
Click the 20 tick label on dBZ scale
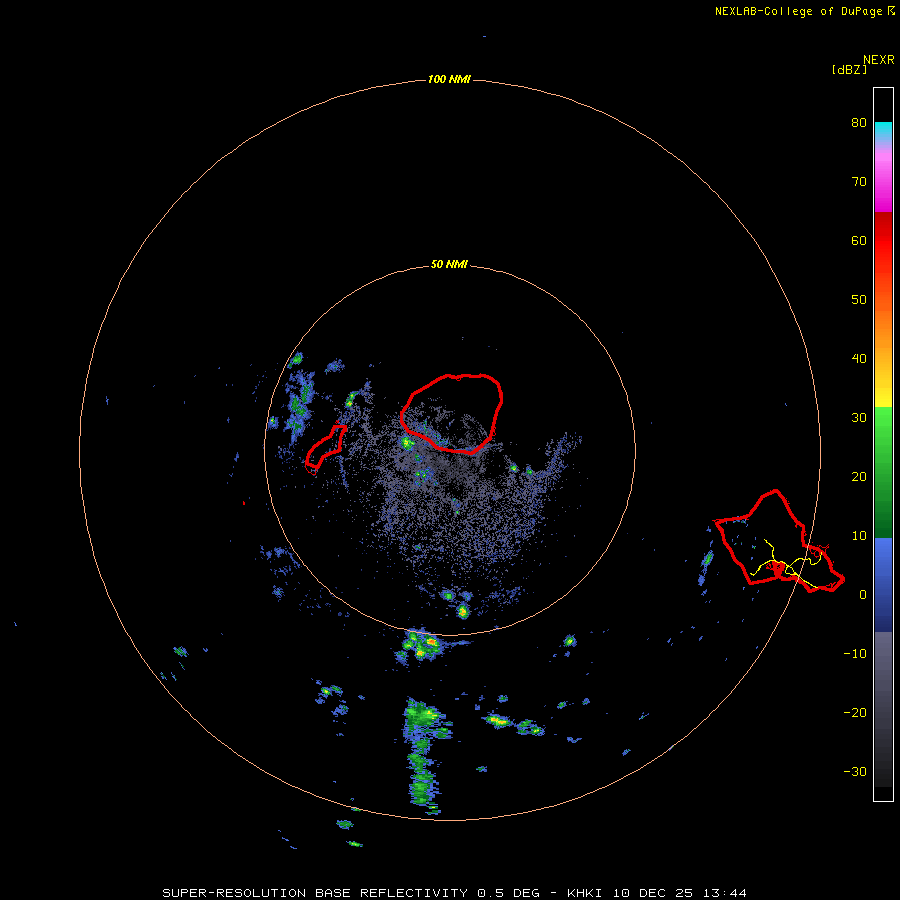click(859, 476)
